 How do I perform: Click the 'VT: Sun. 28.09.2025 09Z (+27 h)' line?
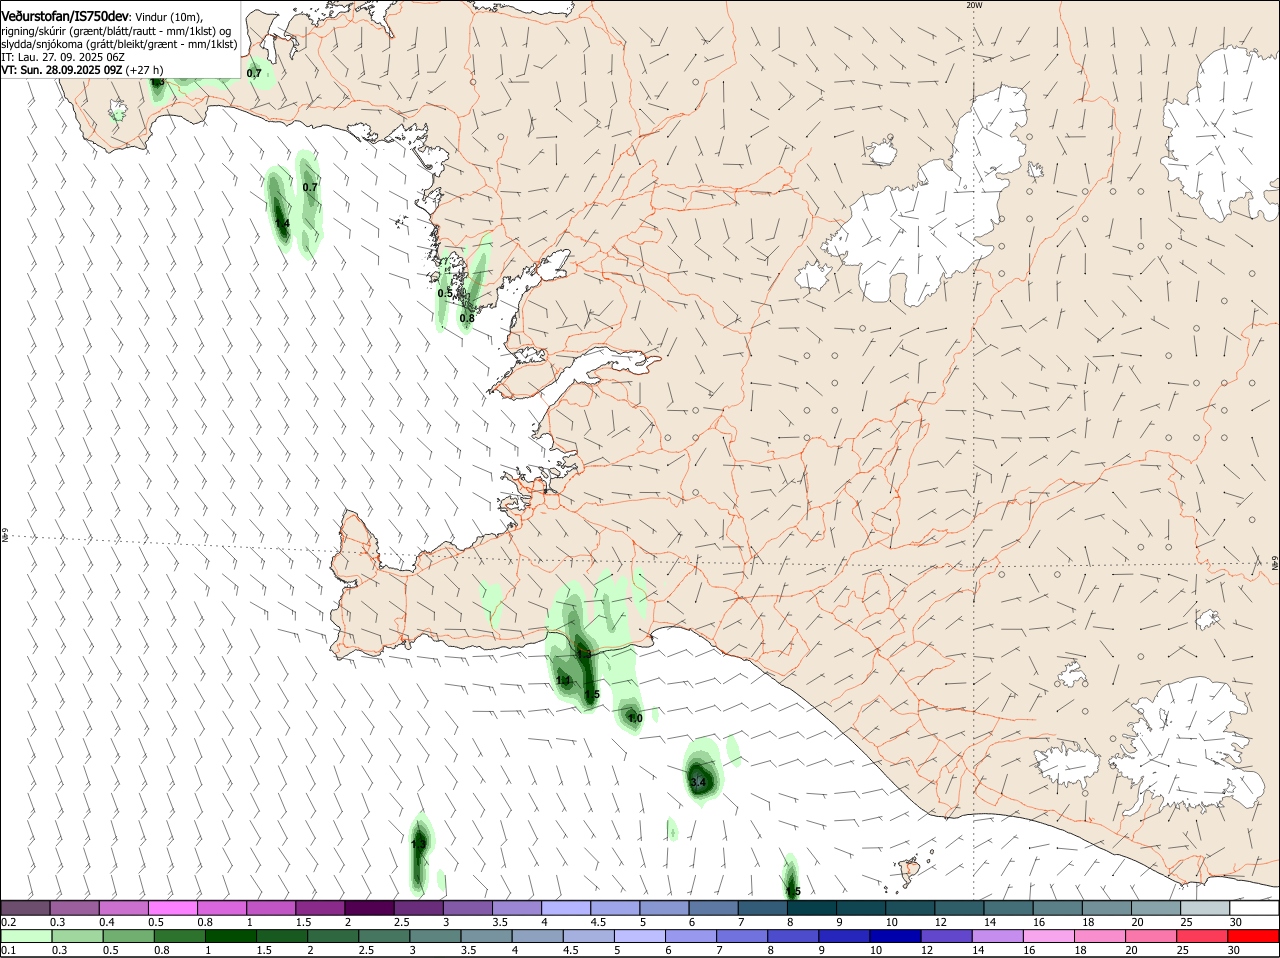click(x=82, y=70)
